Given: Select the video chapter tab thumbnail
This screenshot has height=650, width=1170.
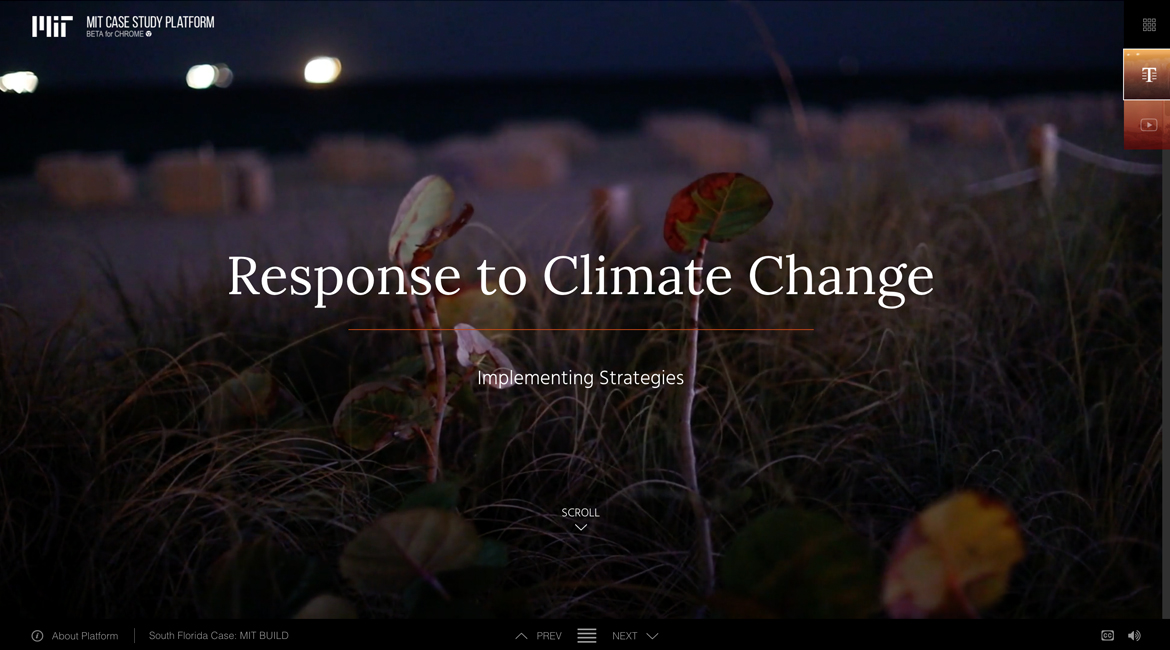Looking at the screenshot, I should coord(1146,125).
